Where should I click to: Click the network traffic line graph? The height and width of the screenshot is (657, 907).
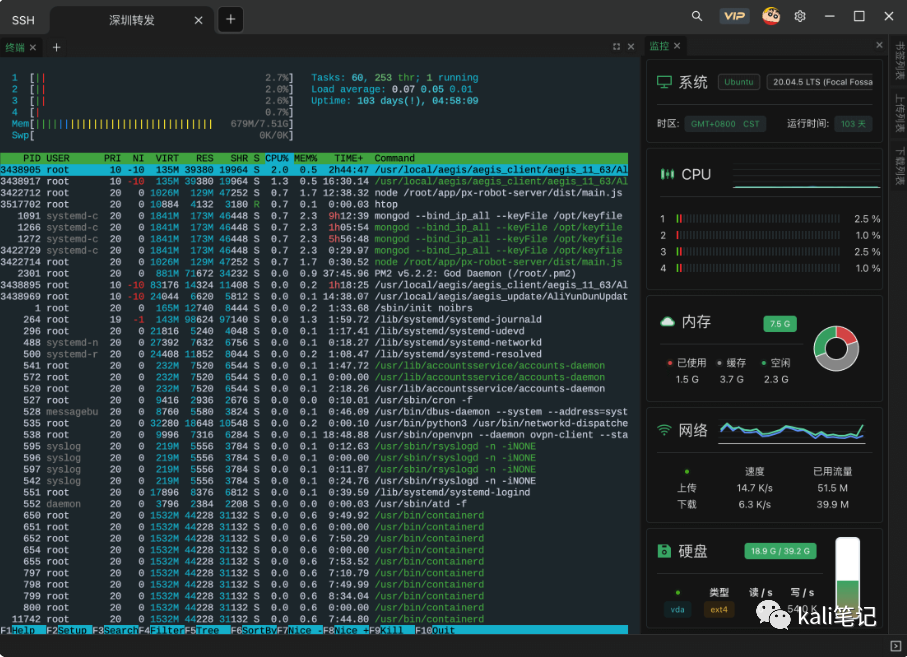tap(792, 433)
